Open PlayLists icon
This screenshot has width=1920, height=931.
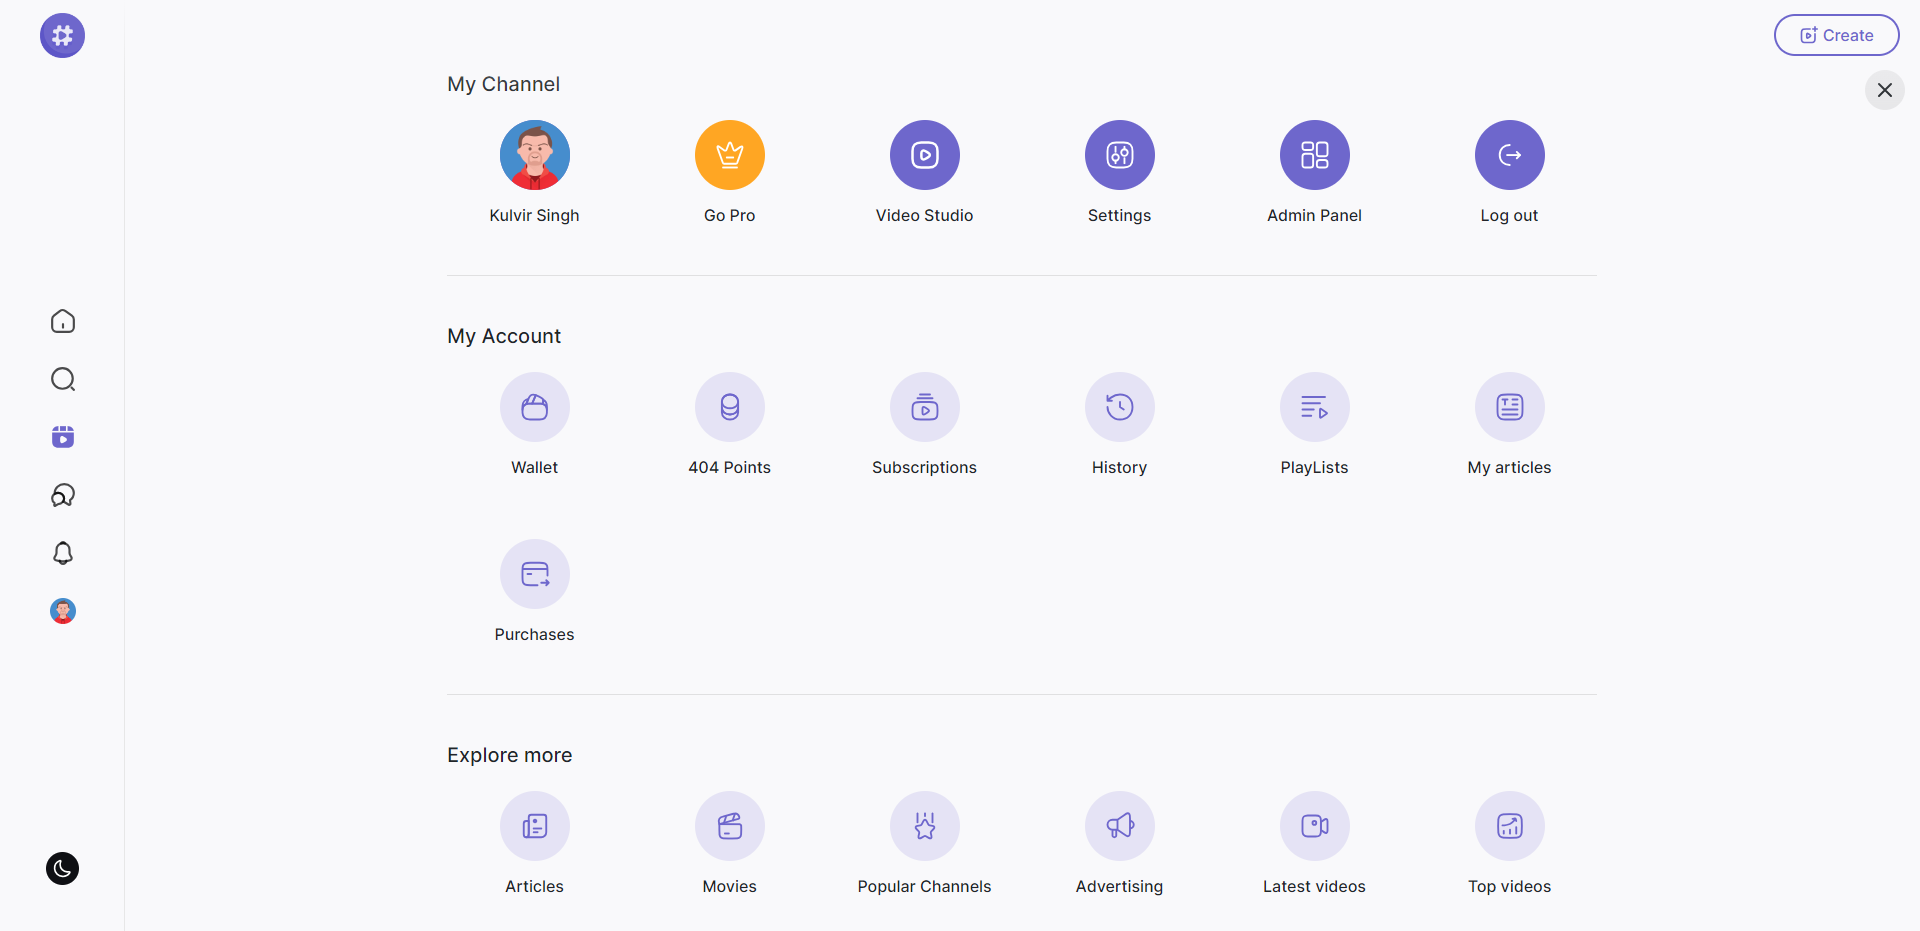click(x=1314, y=407)
